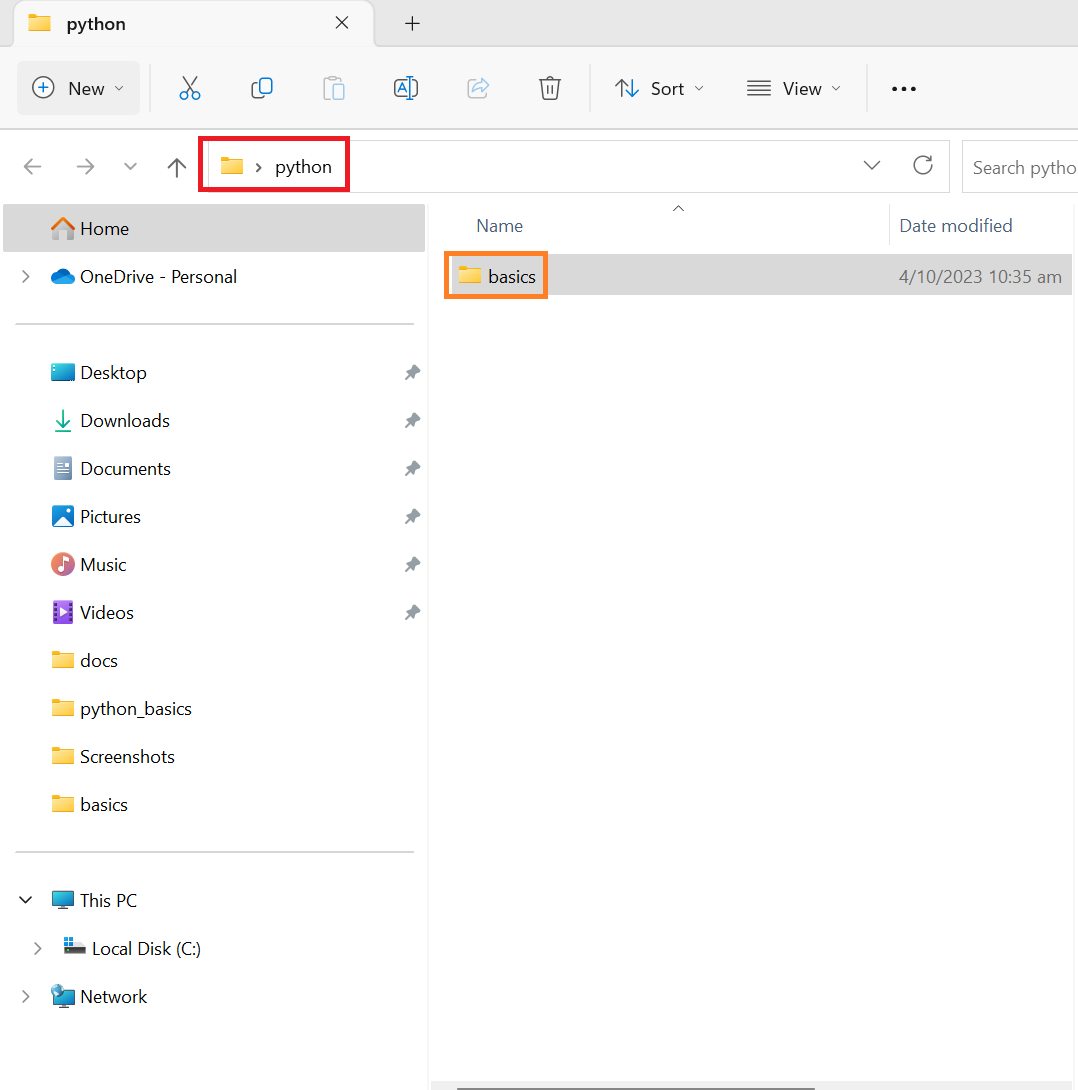The height and width of the screenshot is (1090, 1078).
Task: Click the folder icon in address bar
Action: (231, 165)
